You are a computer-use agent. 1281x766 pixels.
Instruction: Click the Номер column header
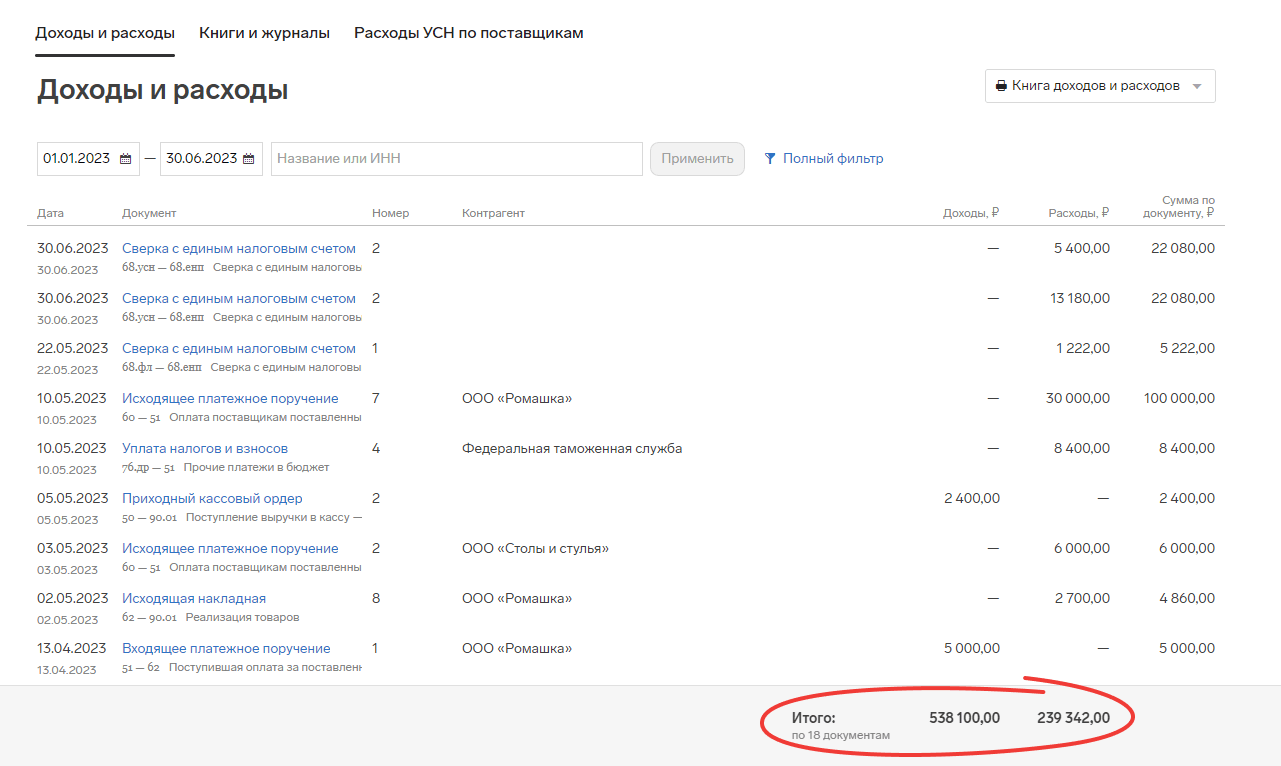(x=390, y=213)
